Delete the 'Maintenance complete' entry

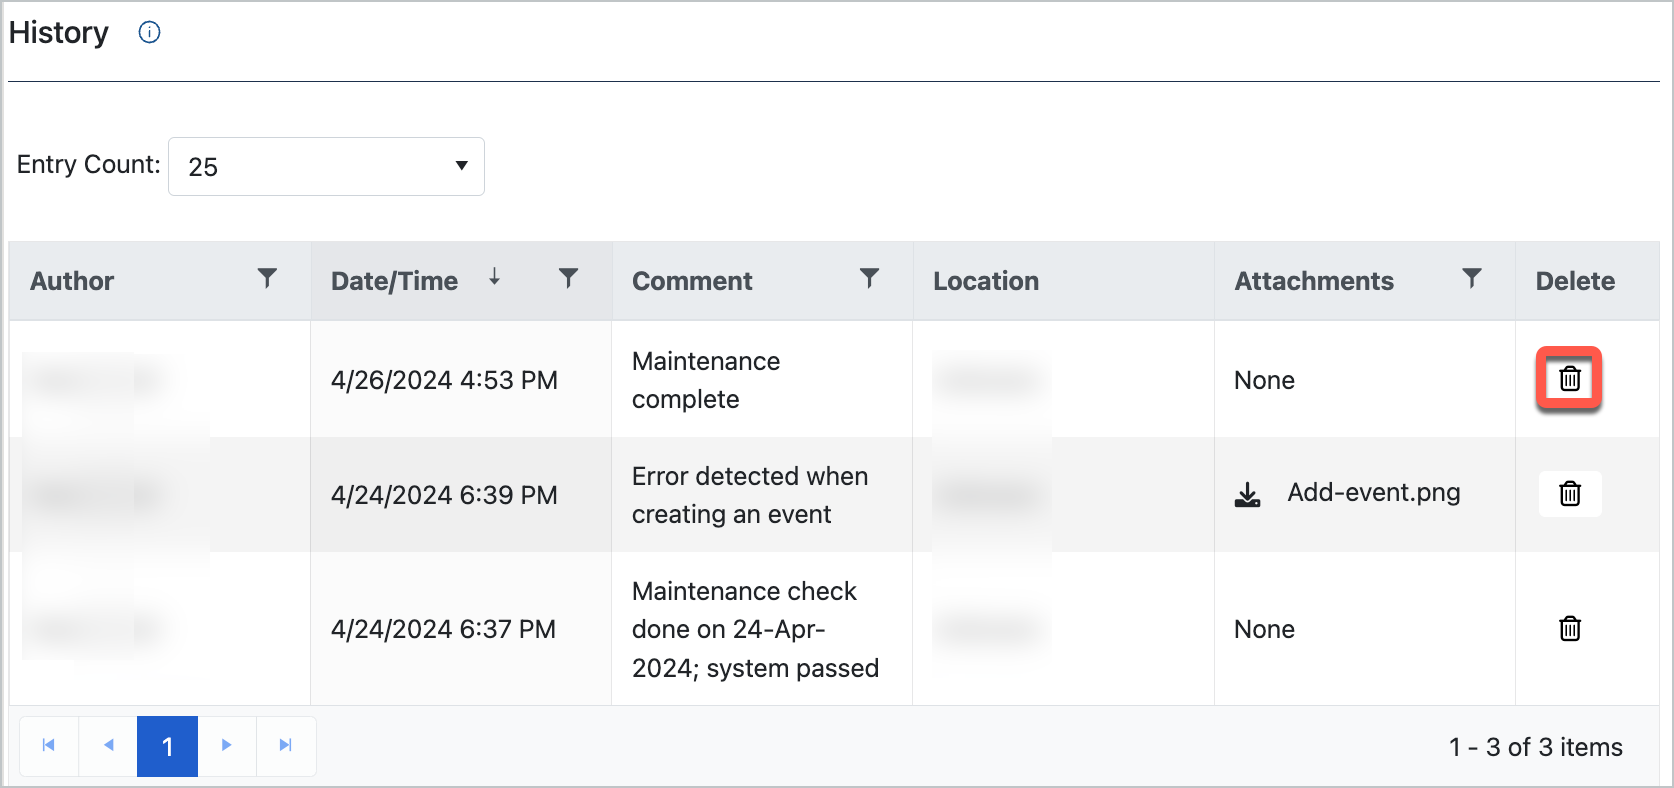(1569, 379)
